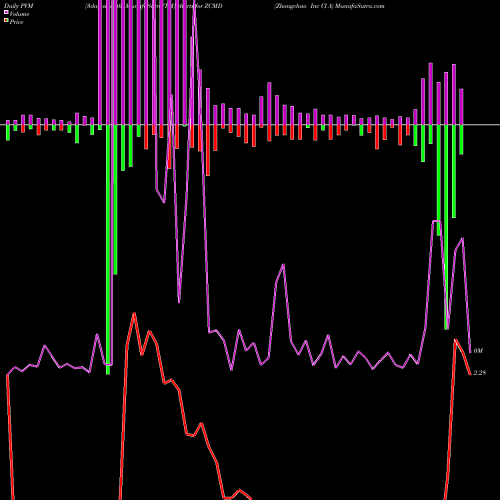Click the Price legend color swatch
Image resolution: width=500 pixels, height=500 pixels.
click(6, 21)
